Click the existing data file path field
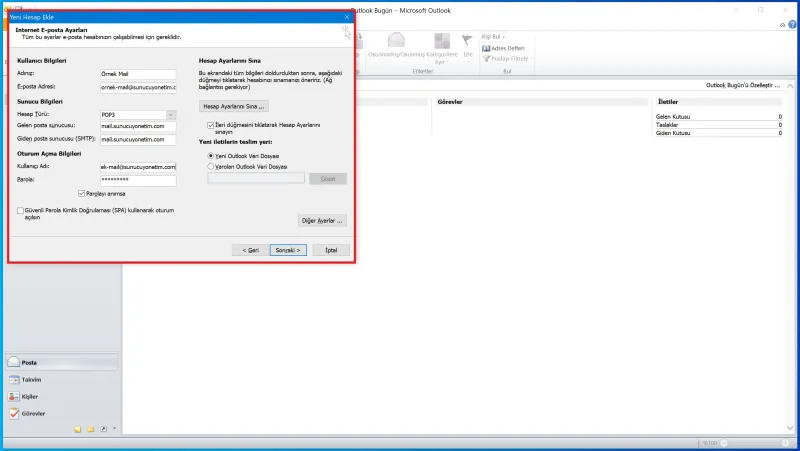The height and width of the screenshot is (451, 800). pyautogui.click(x=256, y=178)
